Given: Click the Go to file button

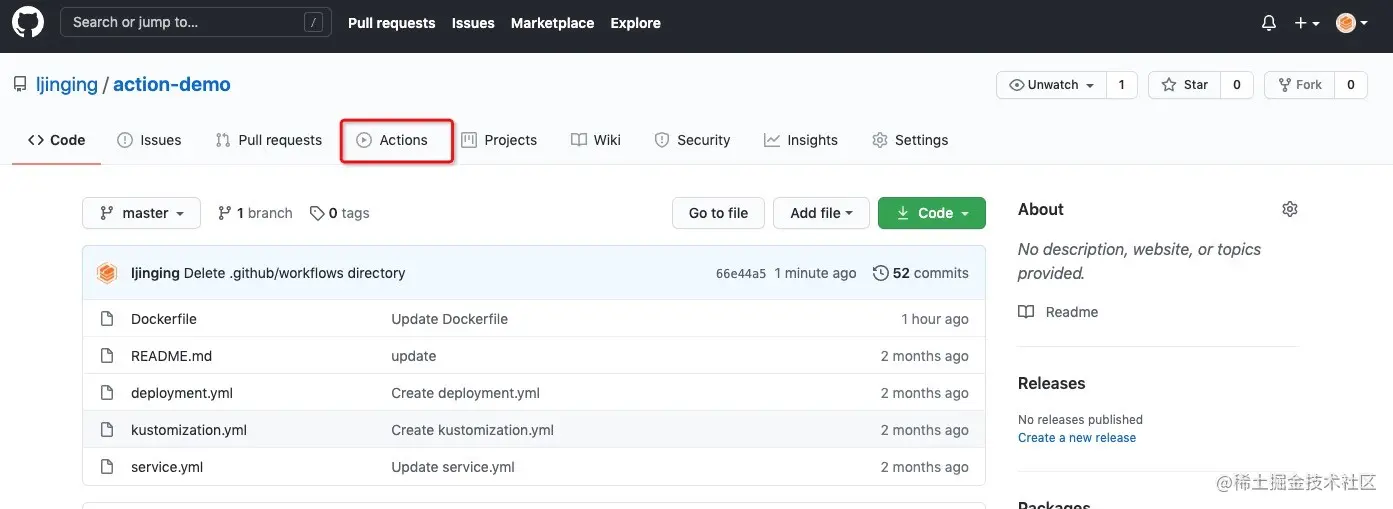Looking at the screenshot, I should click(x=718, y=213).
